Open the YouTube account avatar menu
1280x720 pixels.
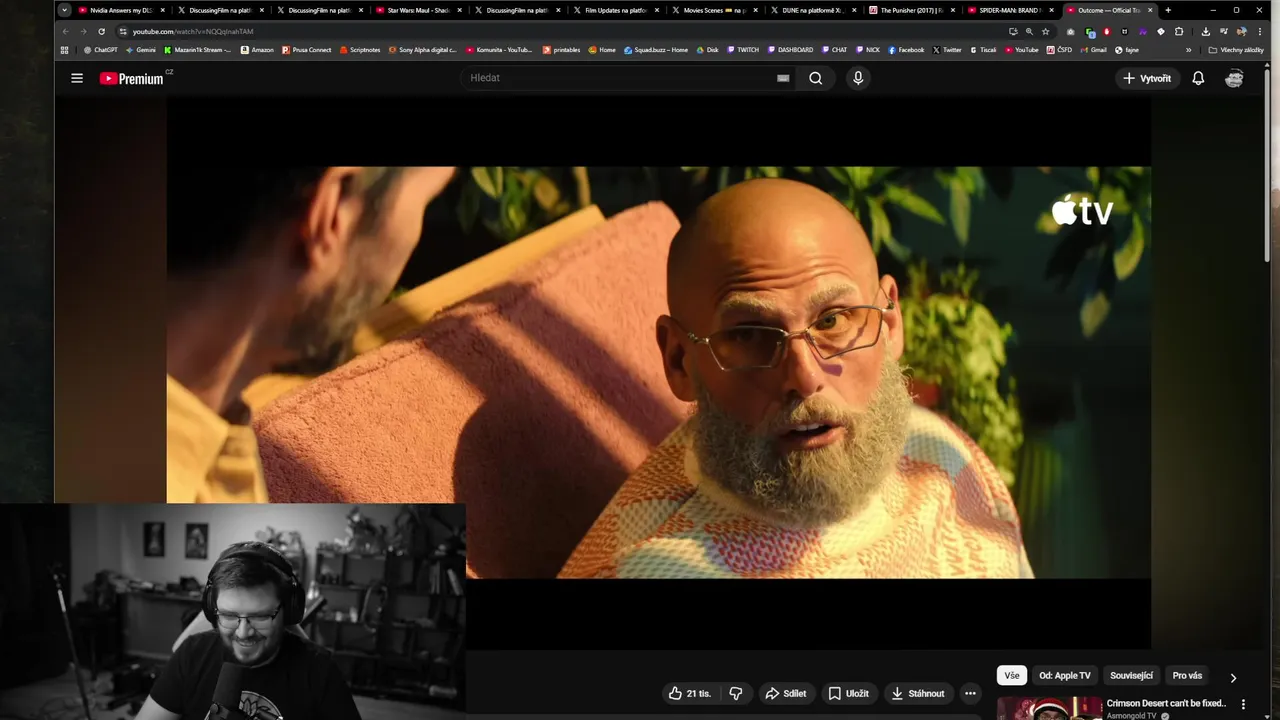1234,78
